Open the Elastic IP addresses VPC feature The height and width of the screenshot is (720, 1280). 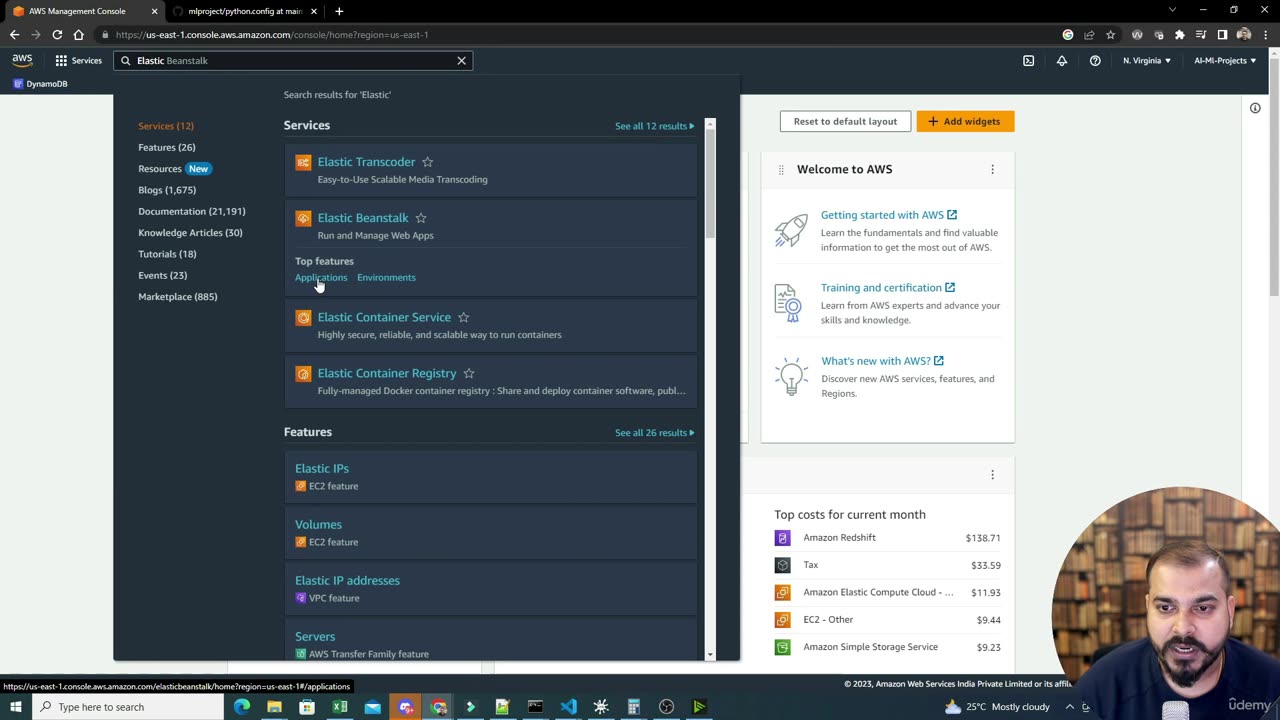tap(347, 581)
